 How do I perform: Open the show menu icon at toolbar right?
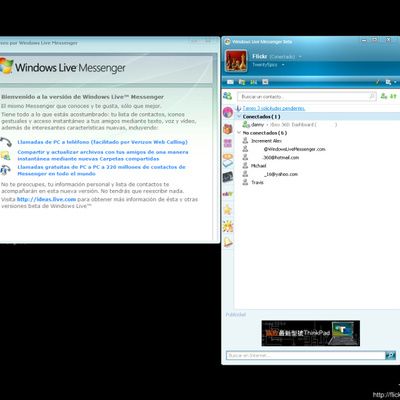click(x=388, y=82)
